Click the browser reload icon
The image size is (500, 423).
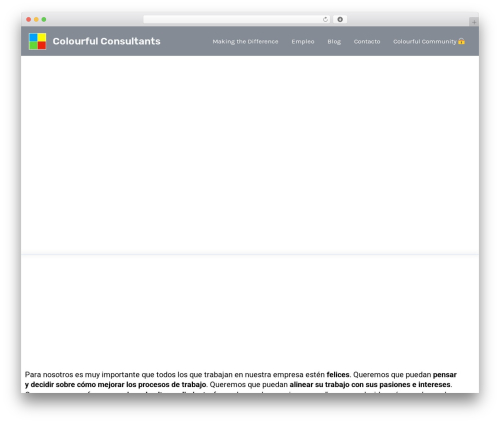tap(325, 20)
